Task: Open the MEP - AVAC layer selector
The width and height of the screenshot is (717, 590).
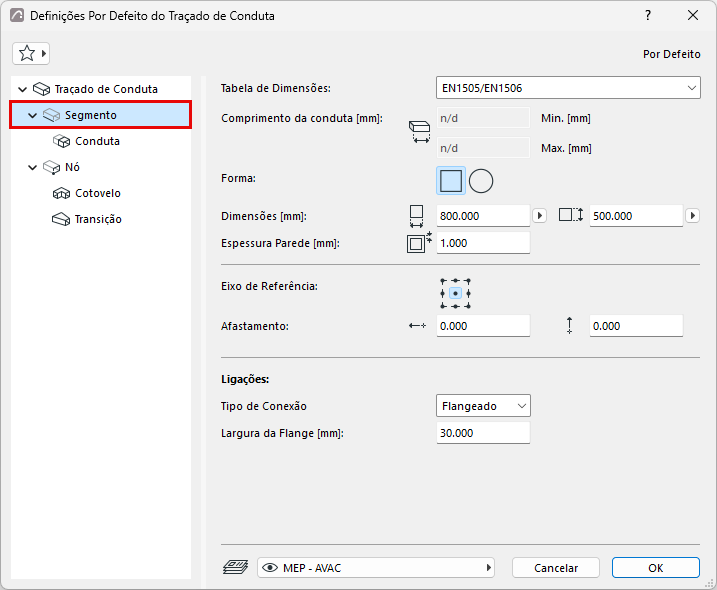Action: coord(375,568)
